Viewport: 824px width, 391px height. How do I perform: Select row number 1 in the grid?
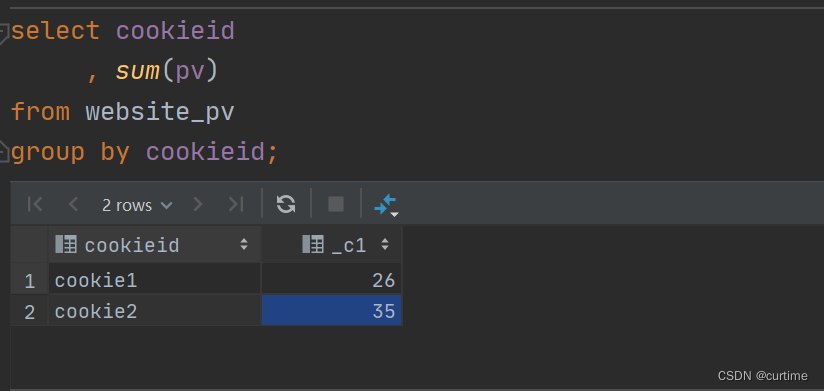(x=29, y=280)
